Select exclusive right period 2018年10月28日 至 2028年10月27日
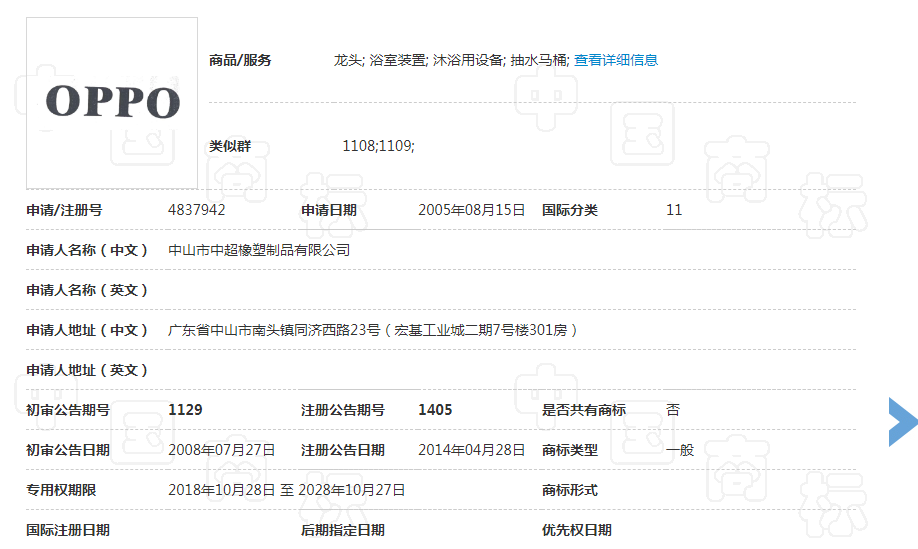Image resolution: width=918 pixels, height=549 pixels. pos(286,490)
